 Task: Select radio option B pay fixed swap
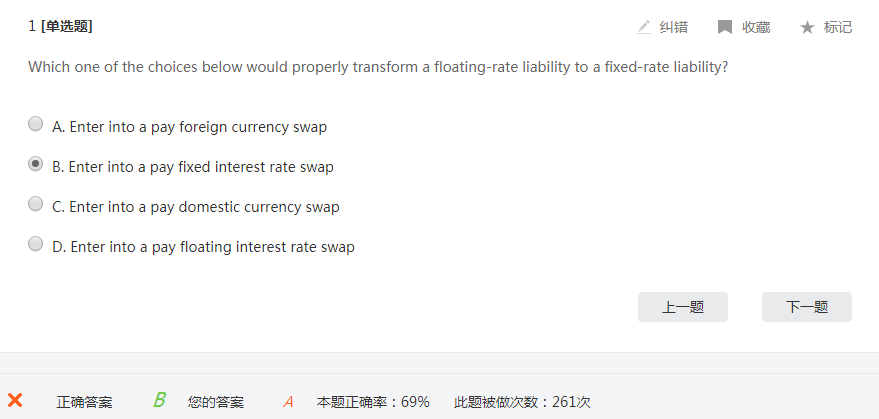click(x=36, y=164)
